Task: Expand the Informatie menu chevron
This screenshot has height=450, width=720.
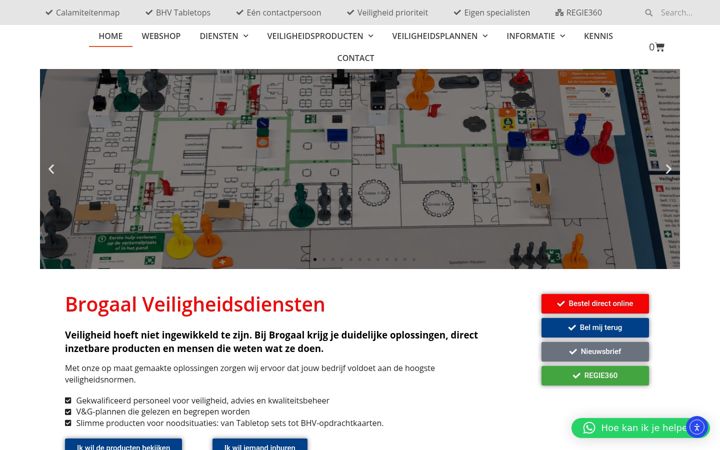Action: coord(562,36)
